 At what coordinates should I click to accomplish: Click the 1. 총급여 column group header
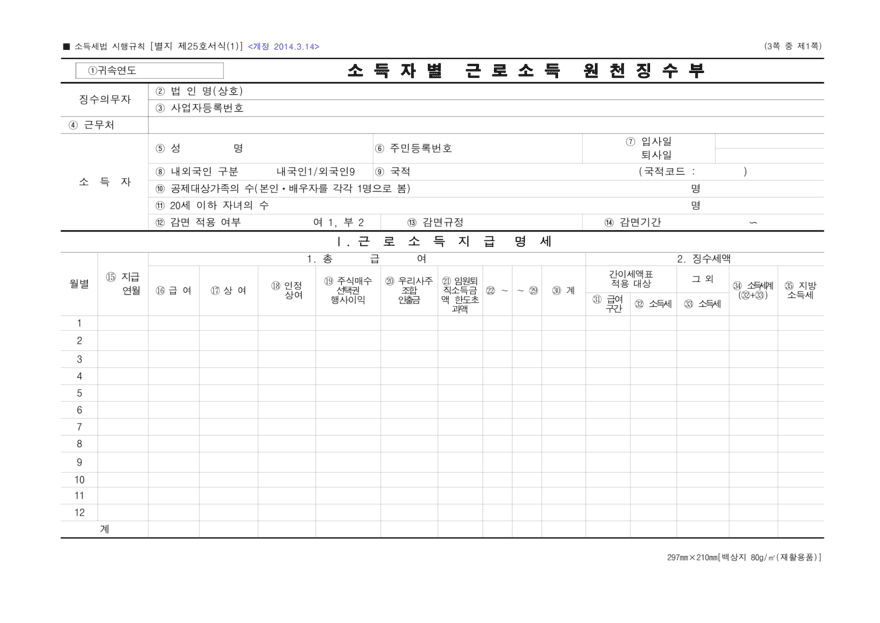coord(366,259)
